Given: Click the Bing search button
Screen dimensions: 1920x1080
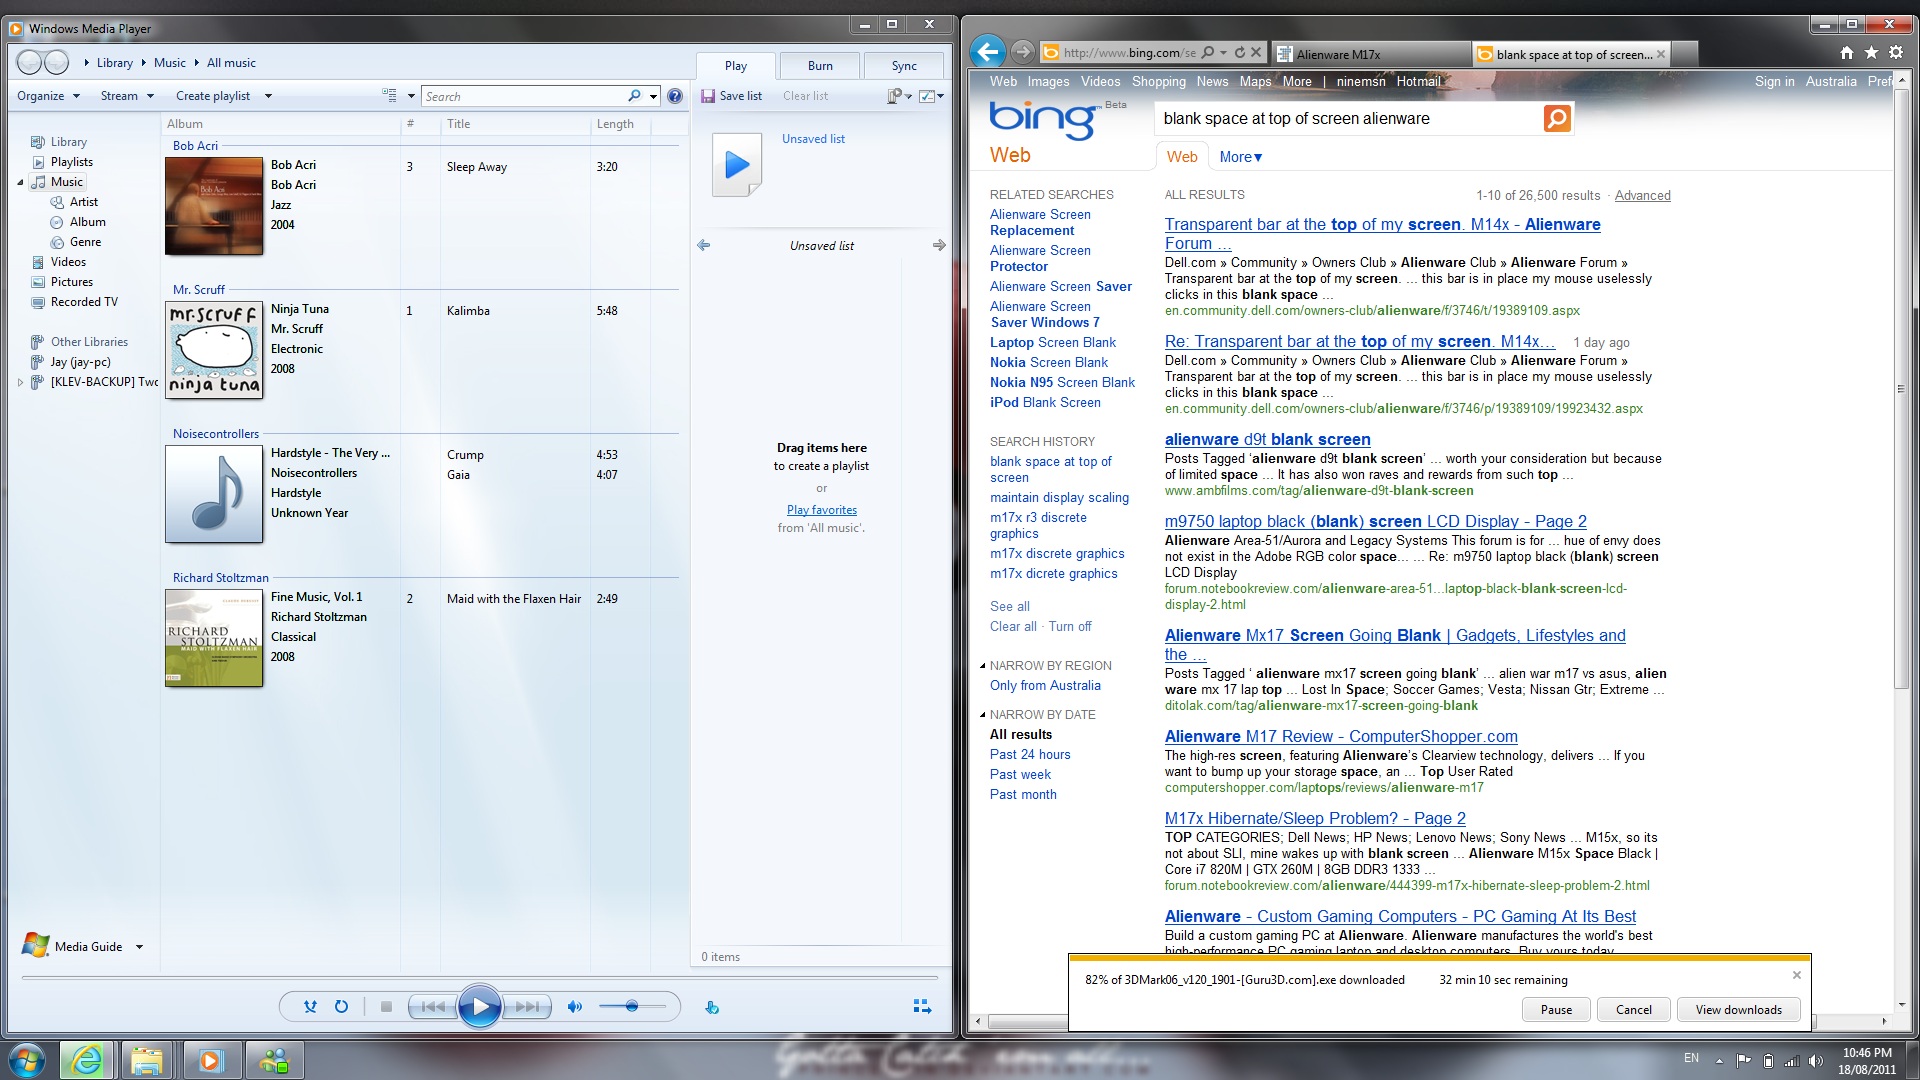Looking at the screenshot, I should click(x=1557, y=119).
